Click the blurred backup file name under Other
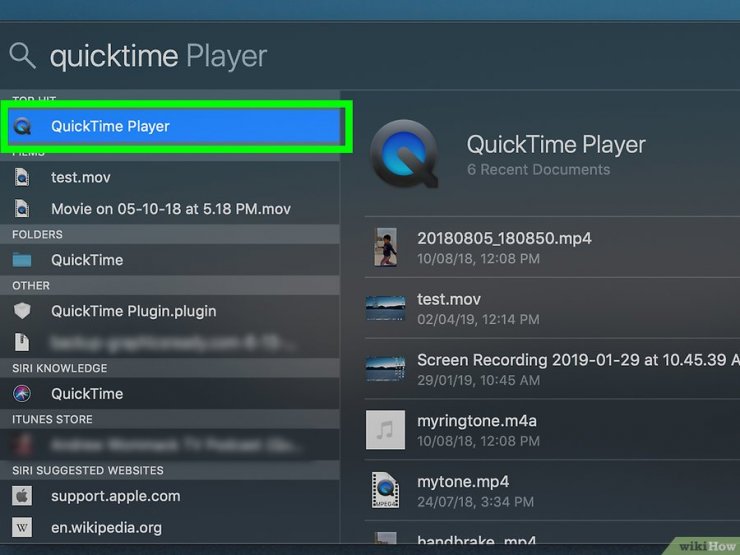740x555 pixels. (x=173, y=343)
